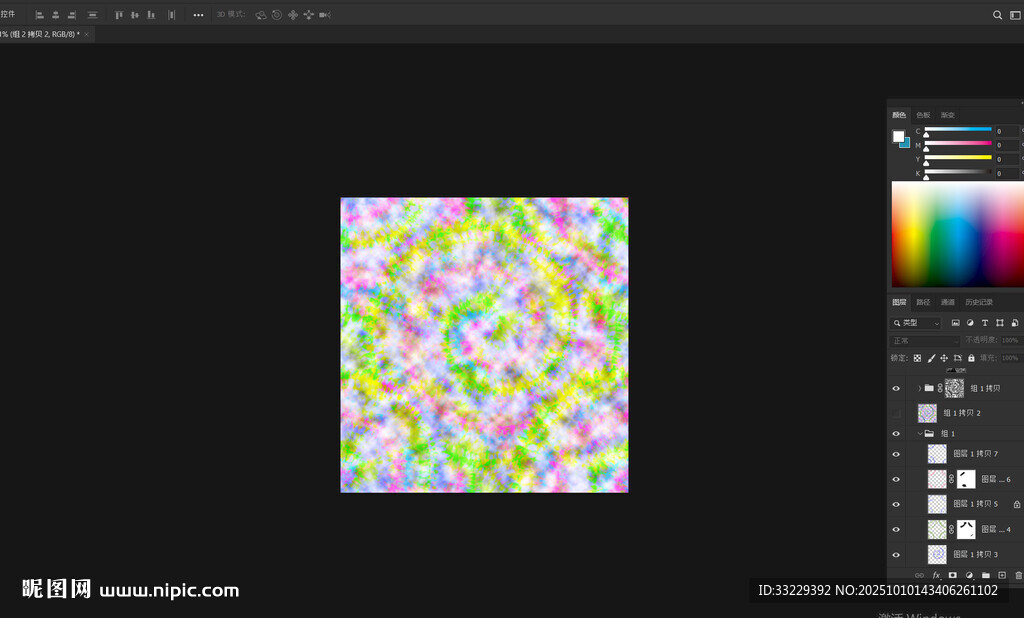
Task: Select the 组 1 拷贝 2 layer thumbnail
Action: point(927,413)
